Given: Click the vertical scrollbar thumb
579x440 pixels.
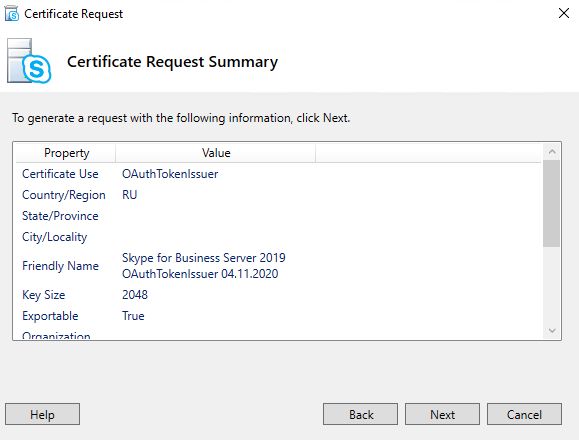Looking at the screenshot, I should click(552, 203).
